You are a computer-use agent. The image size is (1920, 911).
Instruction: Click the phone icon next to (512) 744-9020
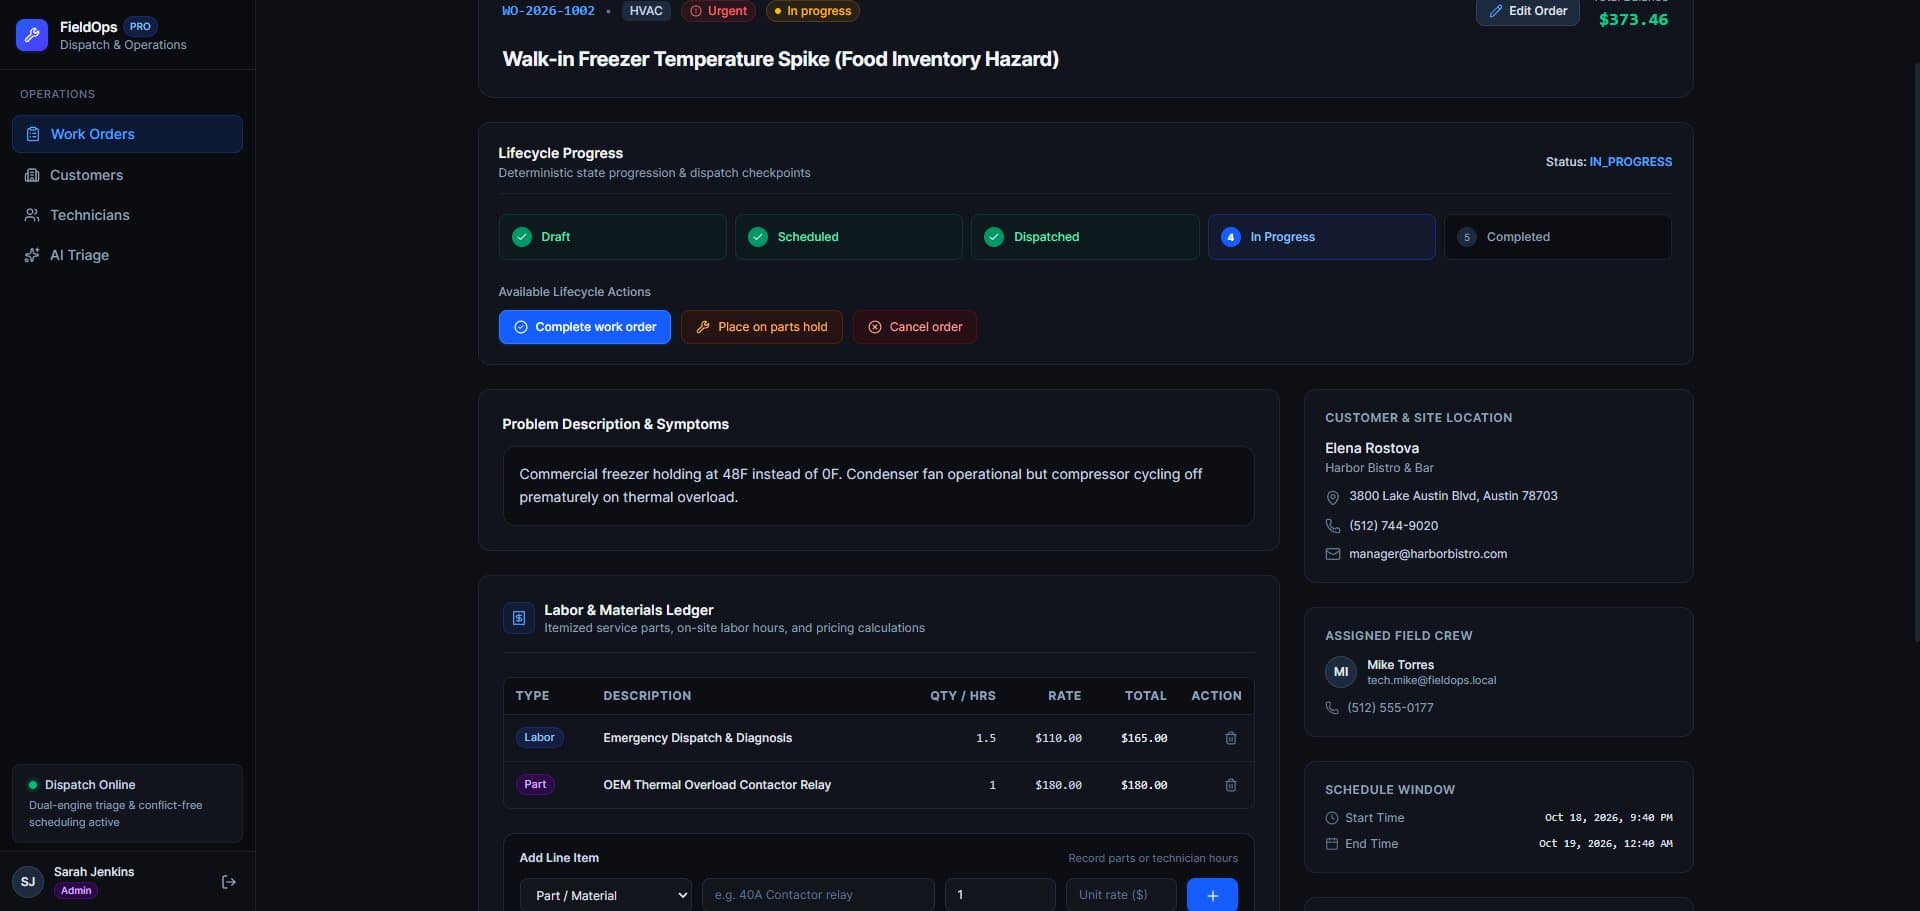point(1333,526)
